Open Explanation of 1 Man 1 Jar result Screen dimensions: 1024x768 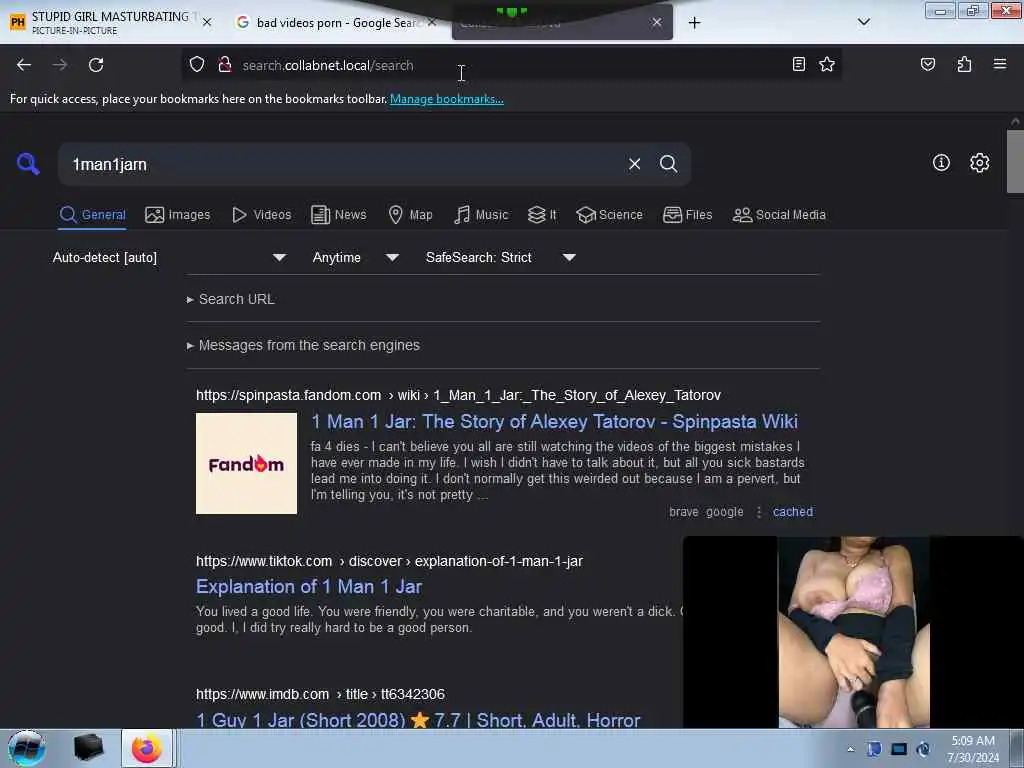point(309,586)
